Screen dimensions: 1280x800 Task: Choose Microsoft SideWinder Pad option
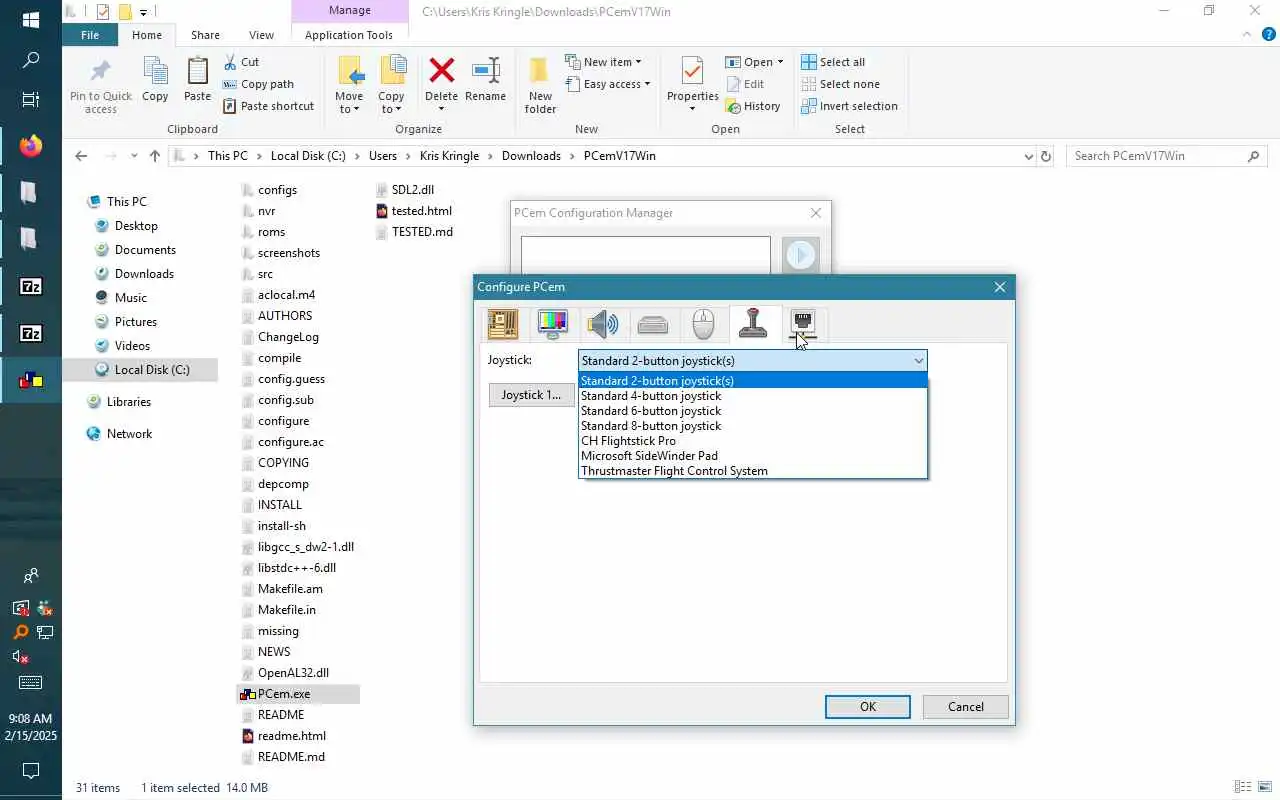pos(753,456)
